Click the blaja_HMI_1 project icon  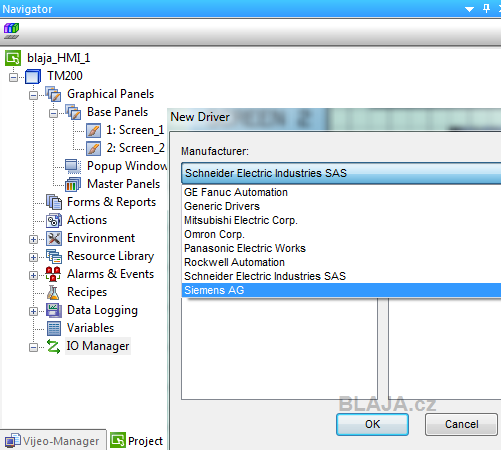tap(13, 58)
